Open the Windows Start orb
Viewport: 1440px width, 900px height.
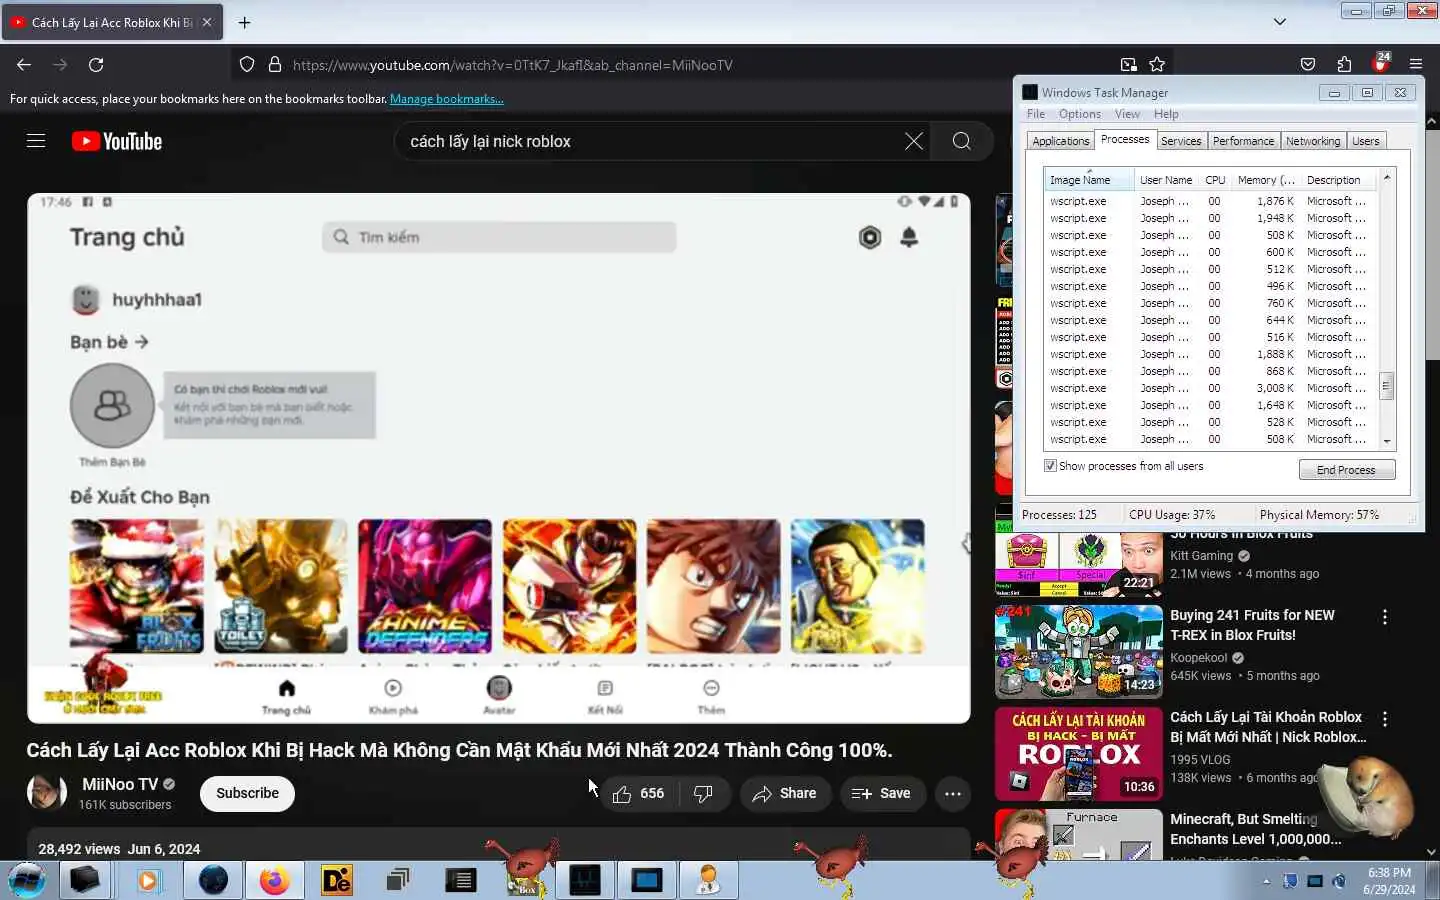pyautogui.click(x=27, y=880)
